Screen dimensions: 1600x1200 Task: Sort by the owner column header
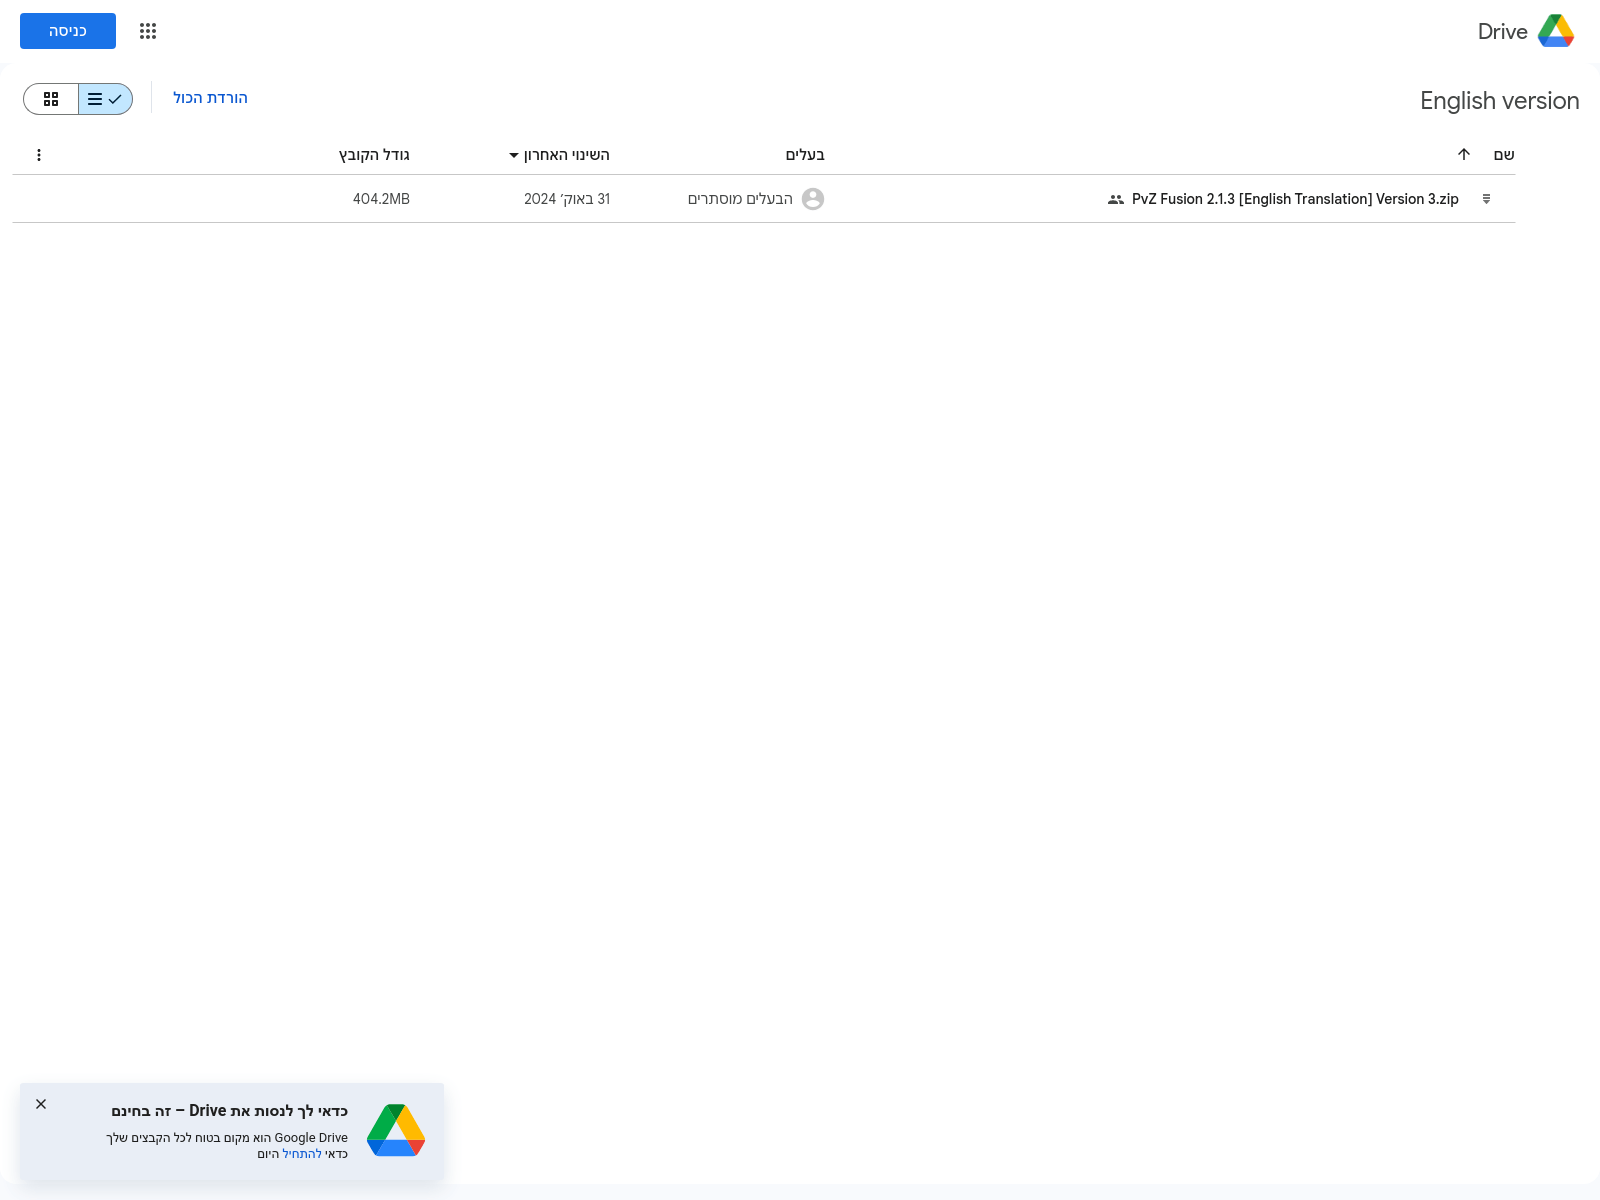point(805,154)
